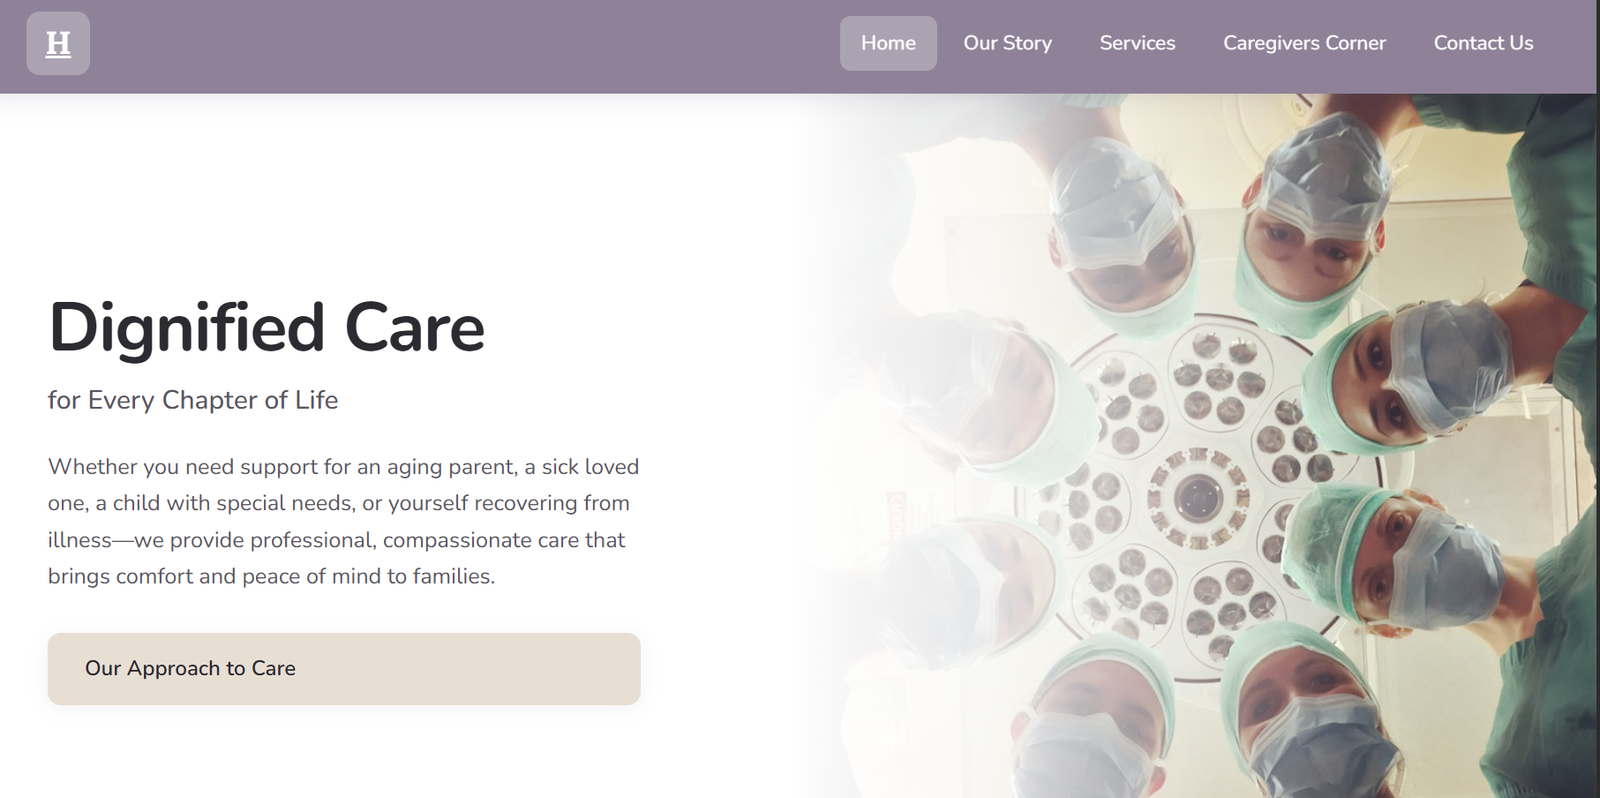Click the subtitle for Every Chapter of Life
The image size is (1600, 798).
coord(193,400)
